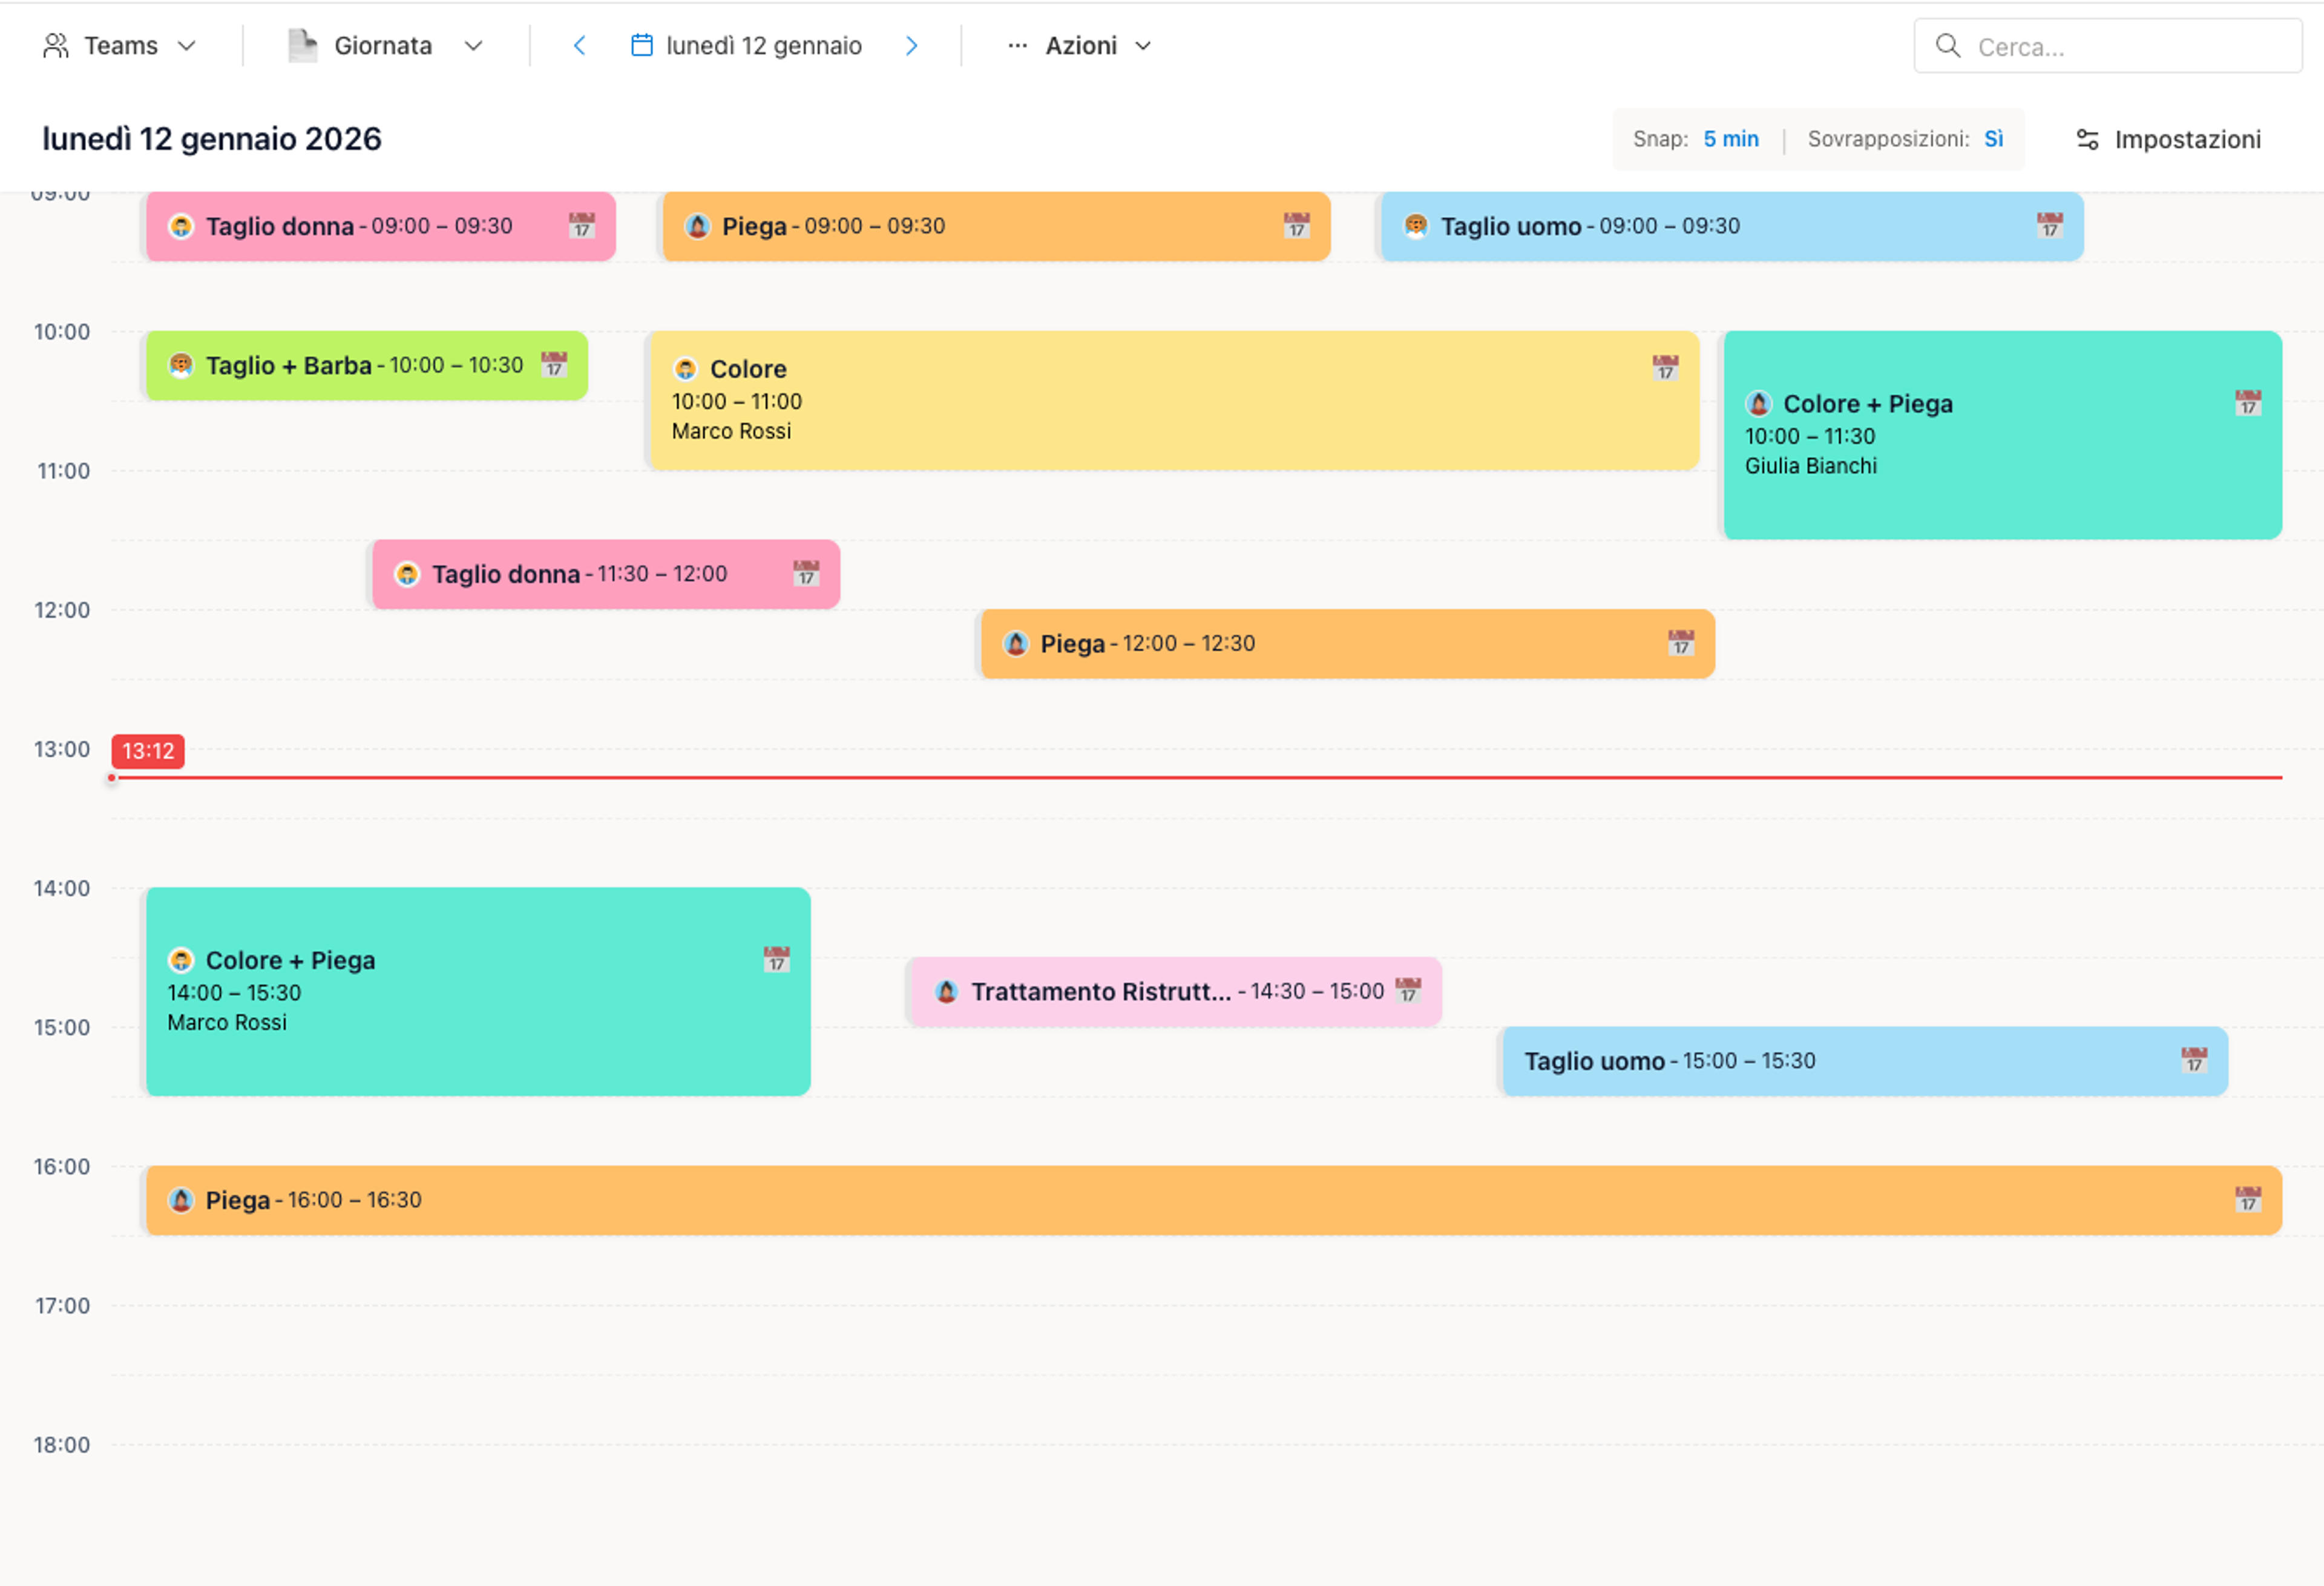Go to next day with right arrow

point(911,46)
